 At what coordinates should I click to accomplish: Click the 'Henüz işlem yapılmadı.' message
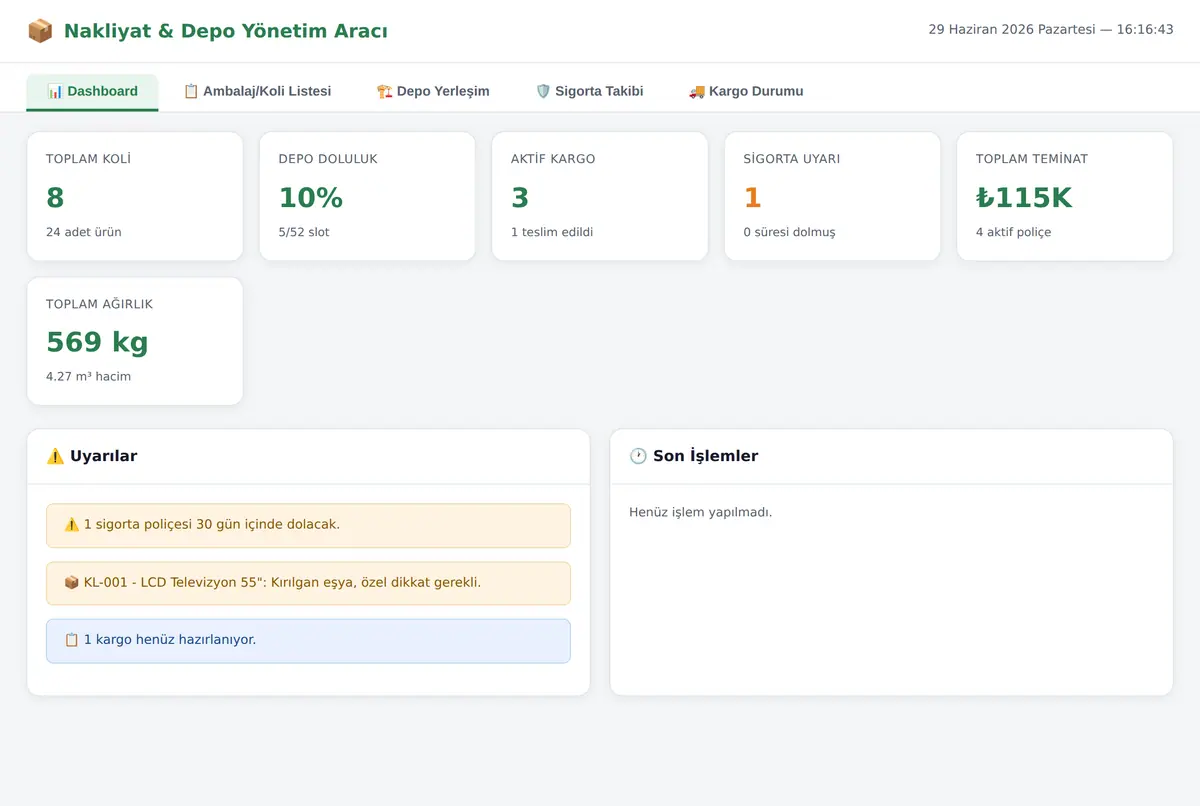click(701, 513)
